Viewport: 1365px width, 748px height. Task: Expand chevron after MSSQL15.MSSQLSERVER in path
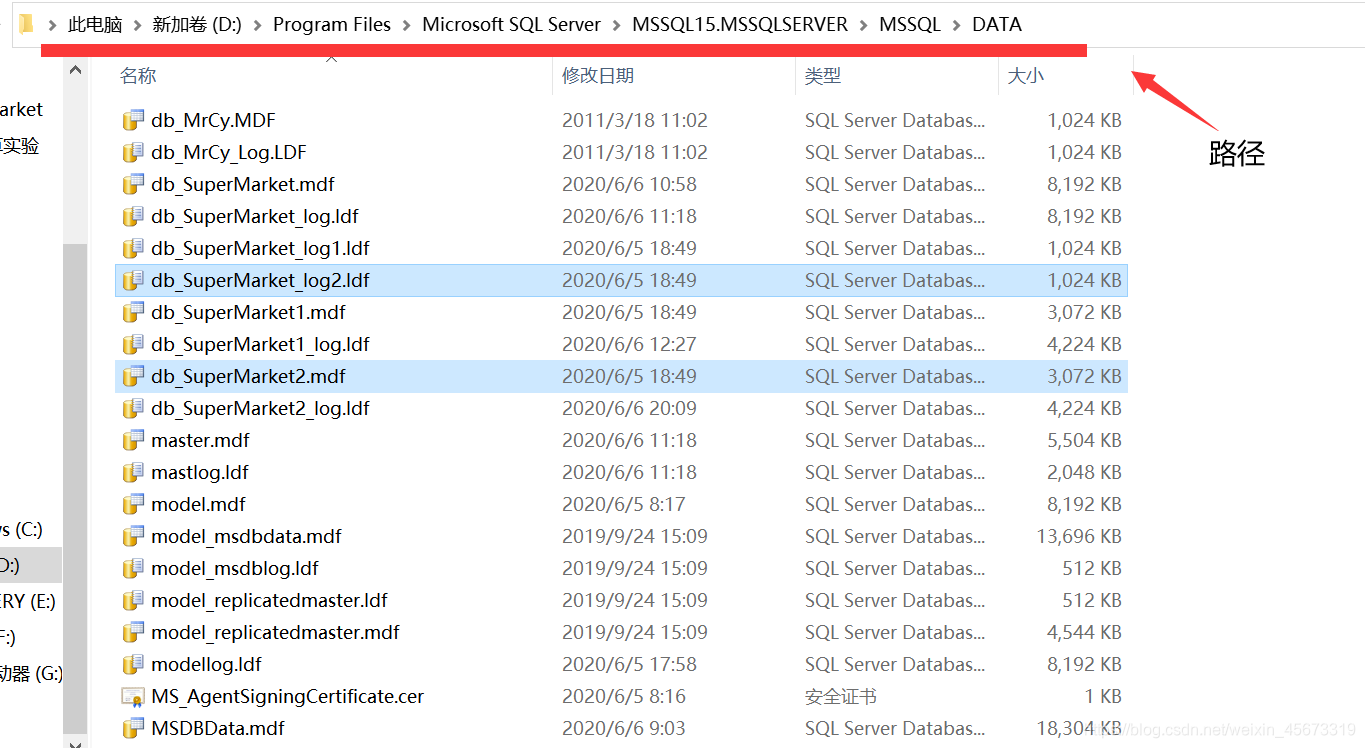(x=864, y=24)
